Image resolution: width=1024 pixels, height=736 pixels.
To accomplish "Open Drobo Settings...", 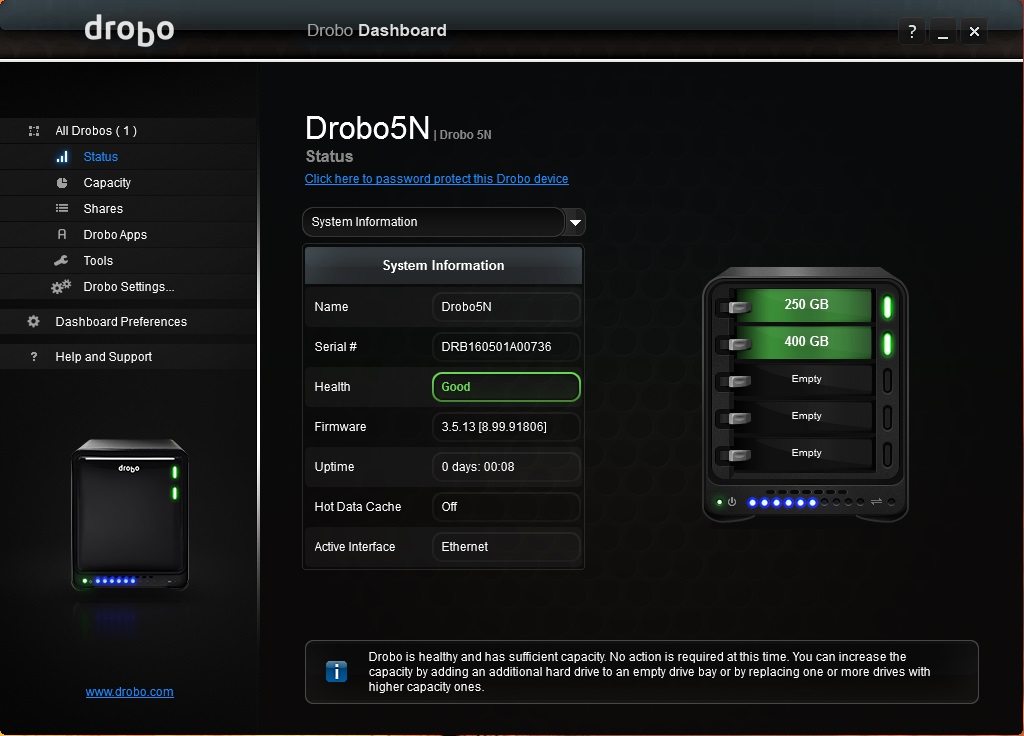I will pos(129,287).
